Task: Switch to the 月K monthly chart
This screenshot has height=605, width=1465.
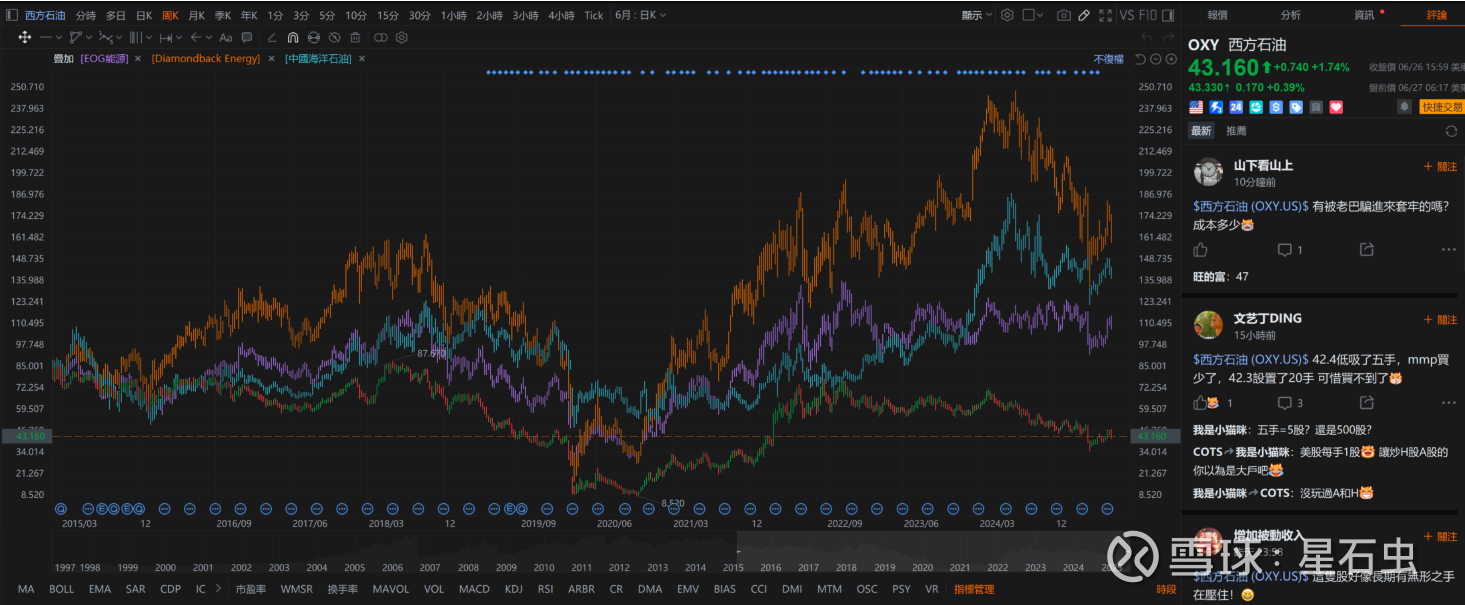Action: pyautogui.click(x=196, y=15)
